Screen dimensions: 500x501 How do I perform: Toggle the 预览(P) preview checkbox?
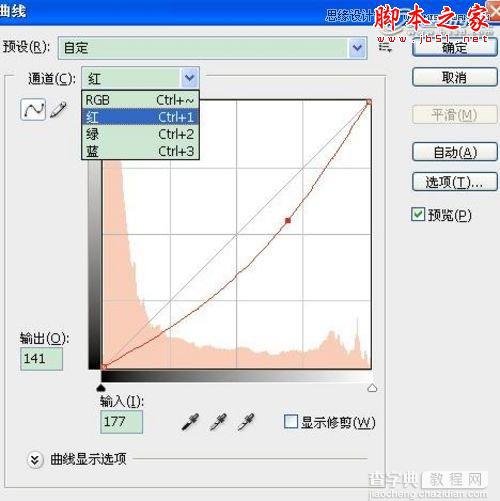(x=418, y=214)
